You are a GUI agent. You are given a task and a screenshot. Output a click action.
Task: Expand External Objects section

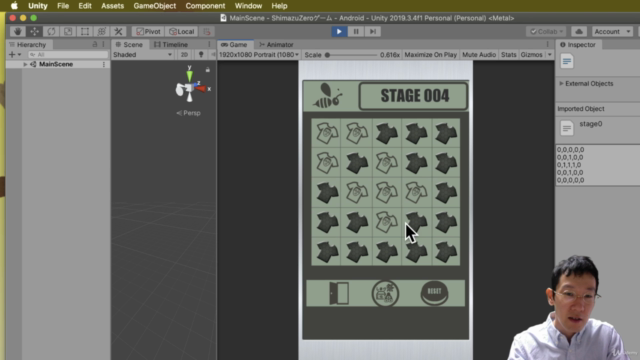(x=561, y=83)
